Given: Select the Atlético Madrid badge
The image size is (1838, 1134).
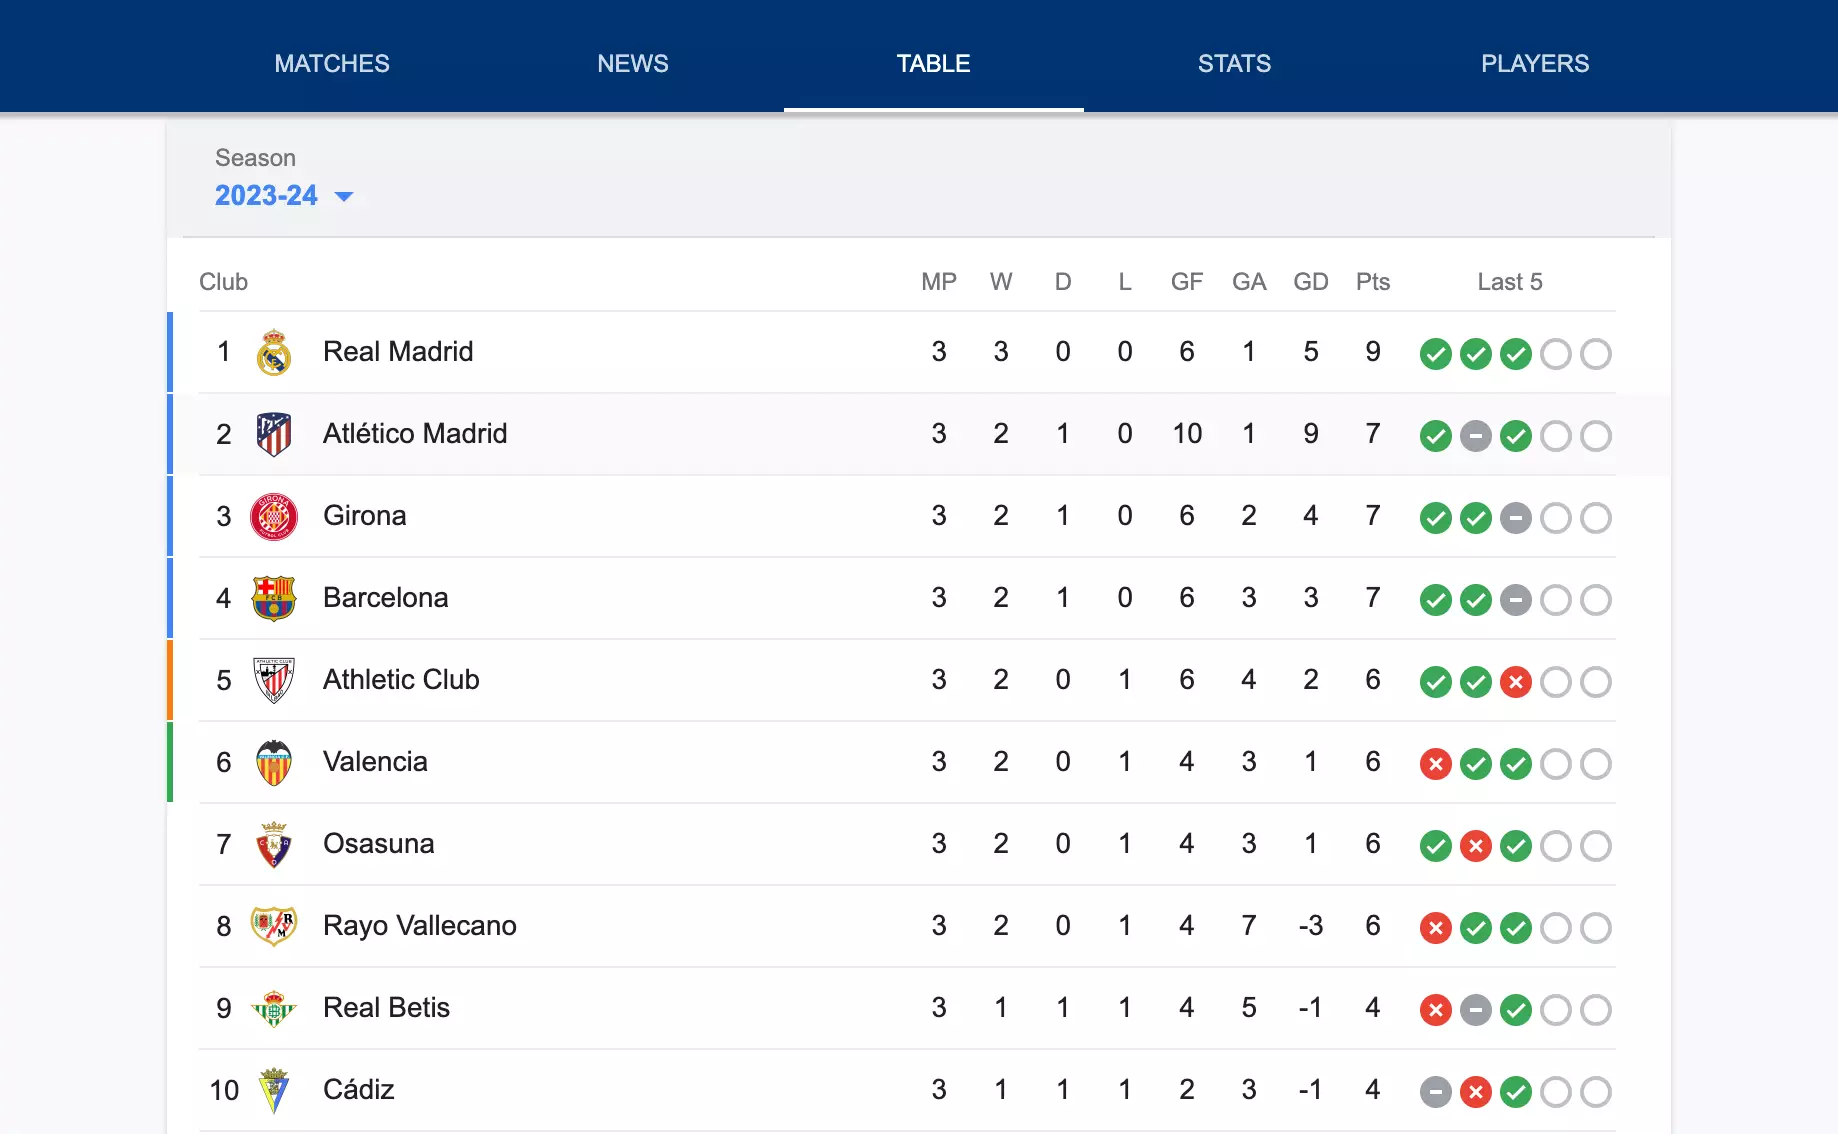Looking at the screenshot, I should [274, 434].
